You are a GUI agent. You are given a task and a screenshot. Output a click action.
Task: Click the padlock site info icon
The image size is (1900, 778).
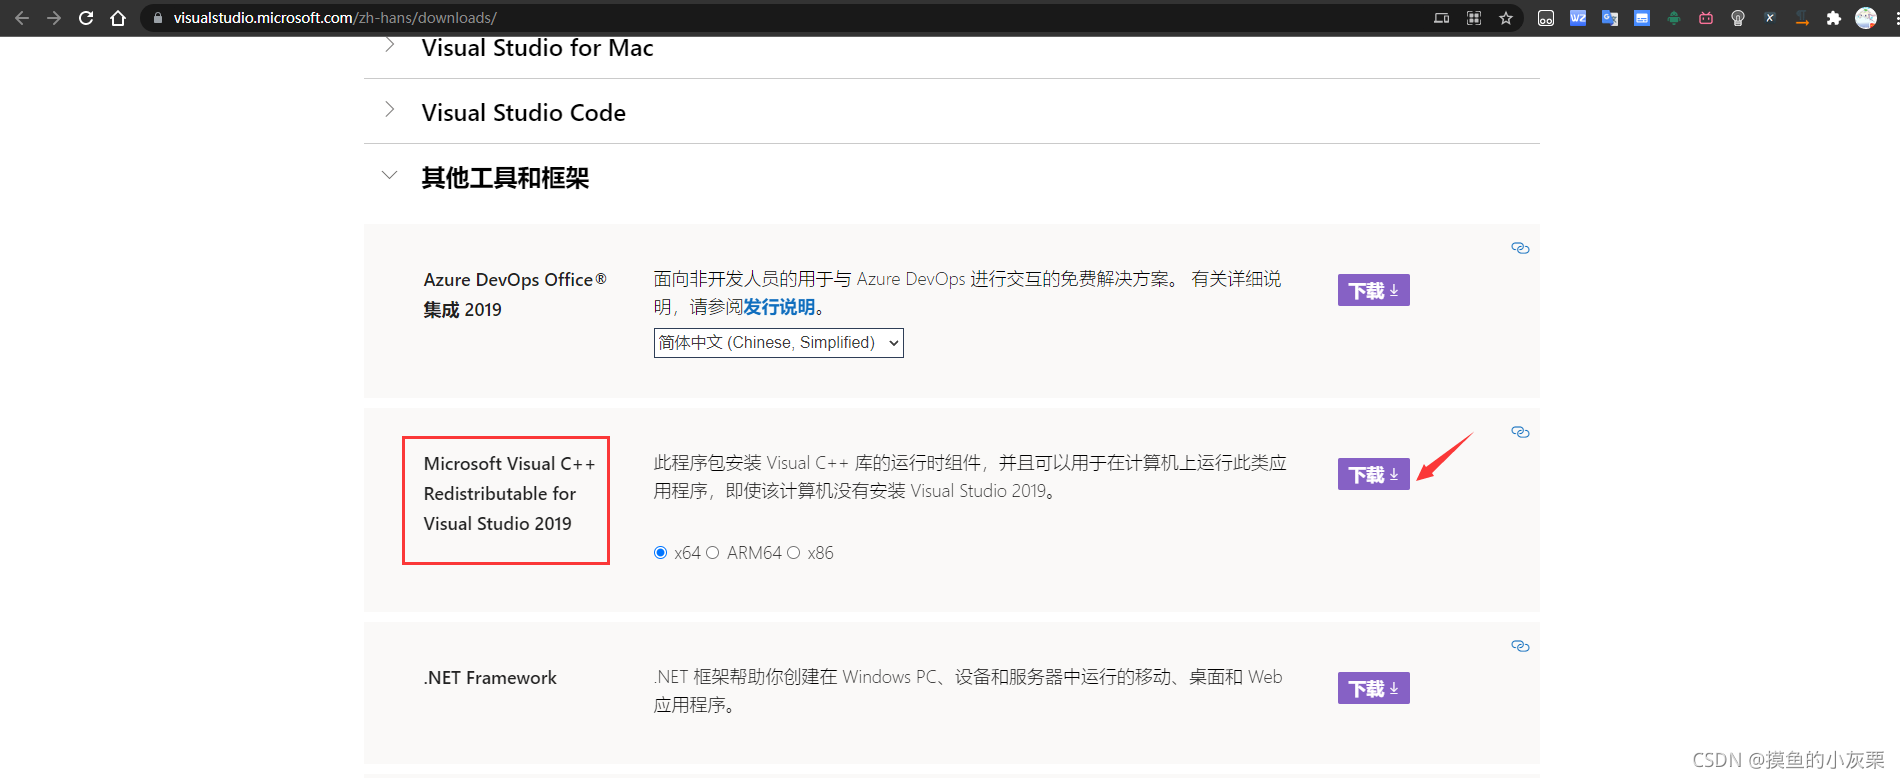[157, 18]
